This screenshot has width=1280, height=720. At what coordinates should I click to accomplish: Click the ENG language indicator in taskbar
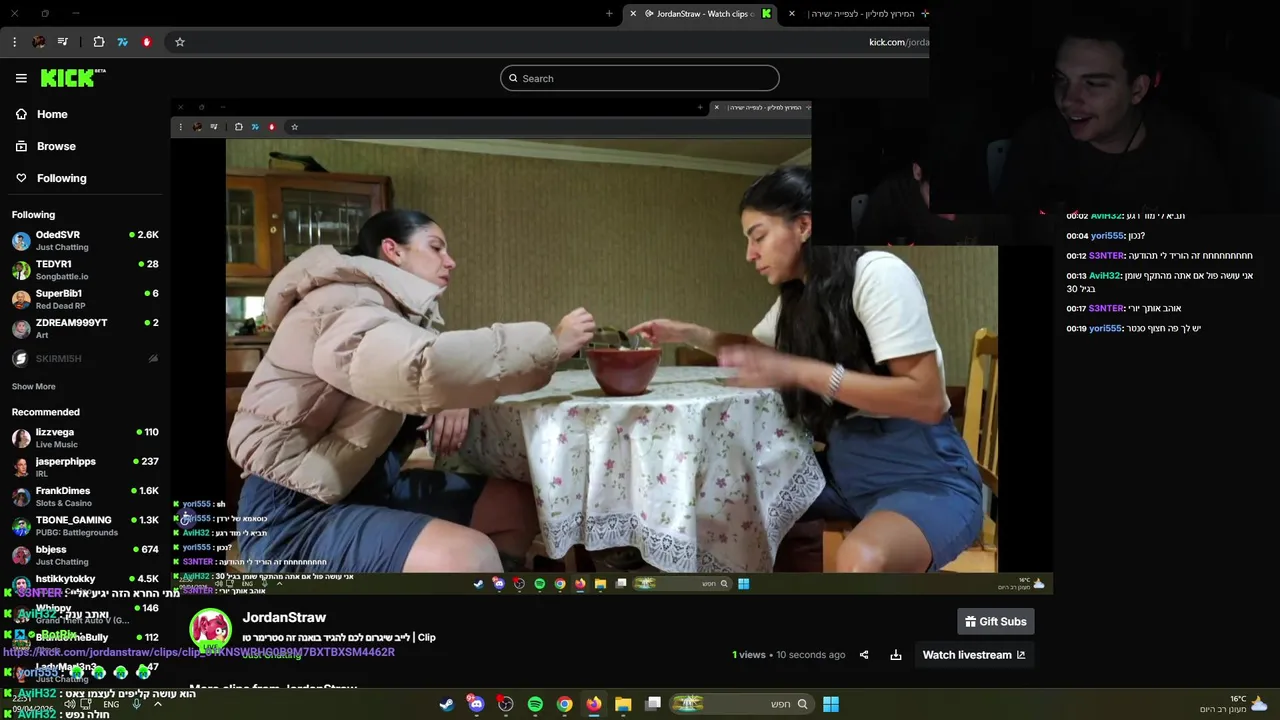[111, 704]
